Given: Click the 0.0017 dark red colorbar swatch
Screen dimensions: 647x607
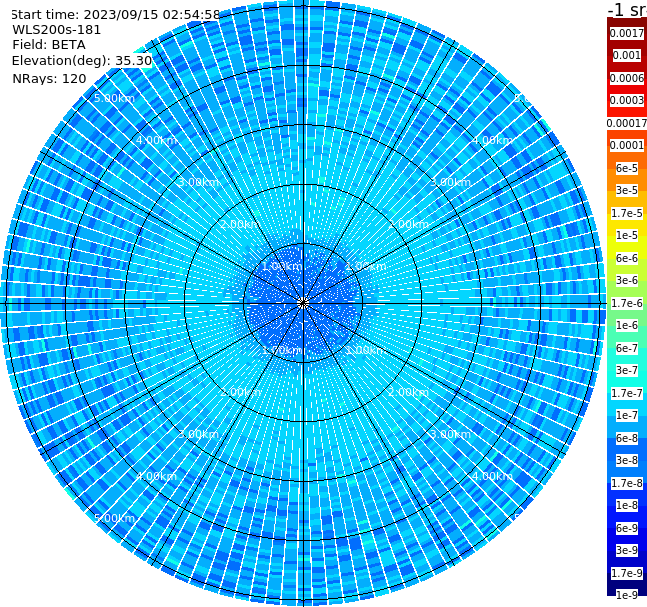Looking at the screenshot, I should coord(627,33).
